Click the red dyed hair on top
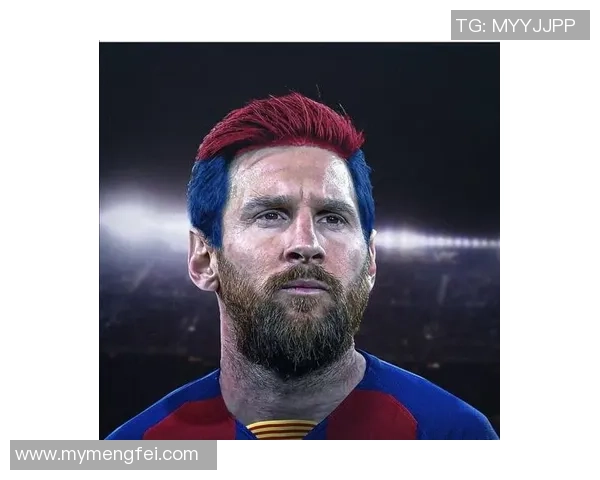This screenshot has height=480, width=600. coord(279,124)
